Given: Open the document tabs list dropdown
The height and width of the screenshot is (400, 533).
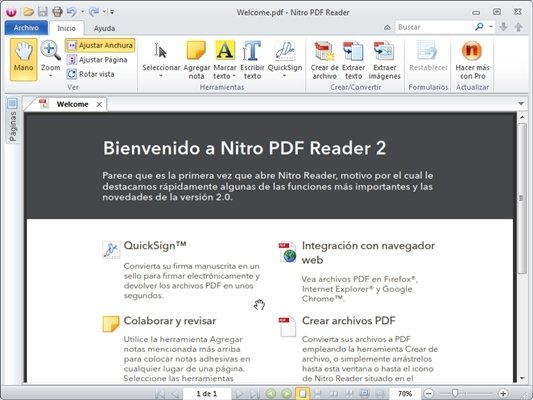Looking at the screenshot, I should pos(521,103).
